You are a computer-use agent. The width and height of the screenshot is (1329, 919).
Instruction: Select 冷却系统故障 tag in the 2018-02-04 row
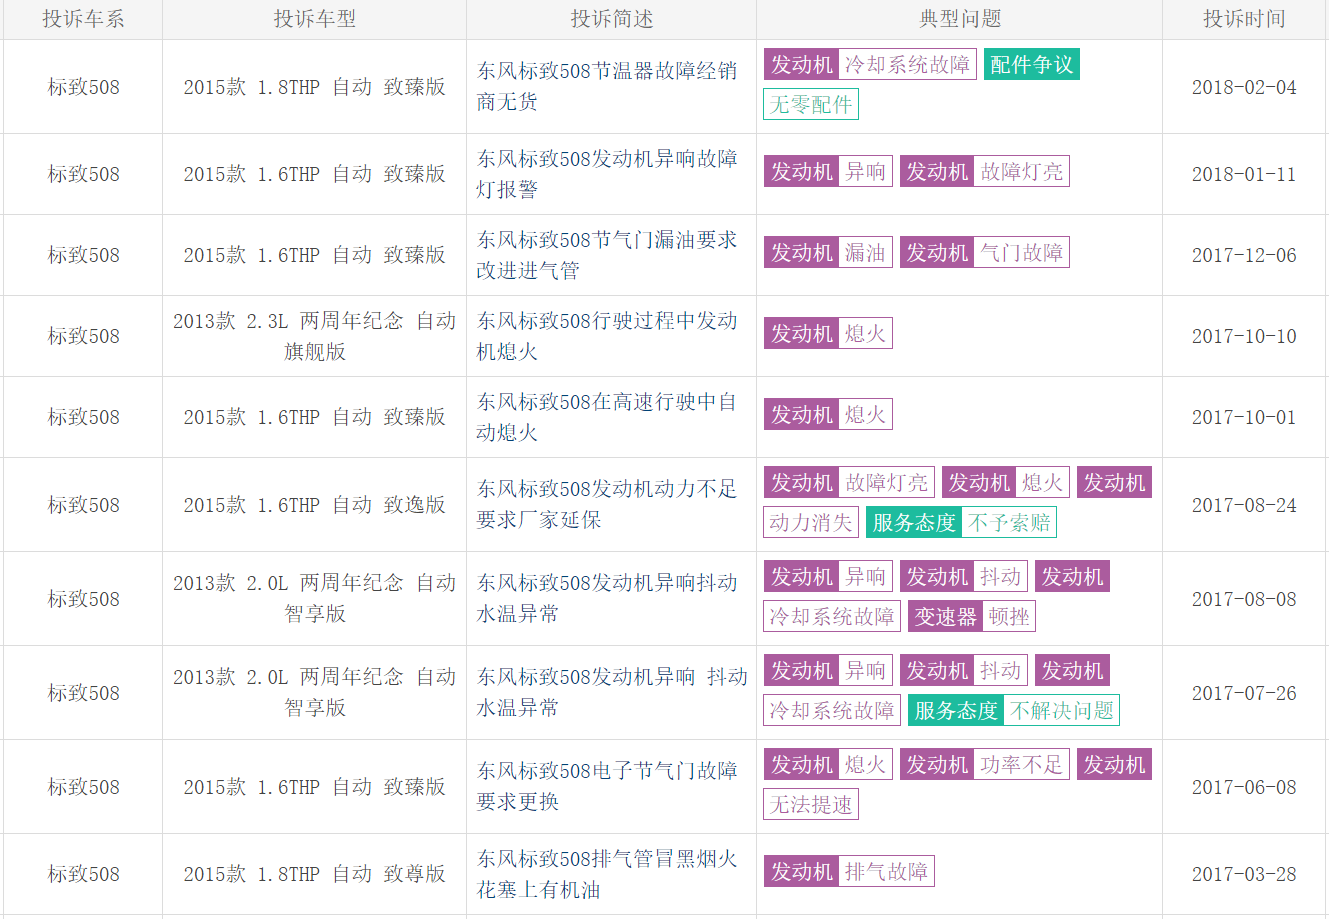pyautogui.click(x=907, y=64)
